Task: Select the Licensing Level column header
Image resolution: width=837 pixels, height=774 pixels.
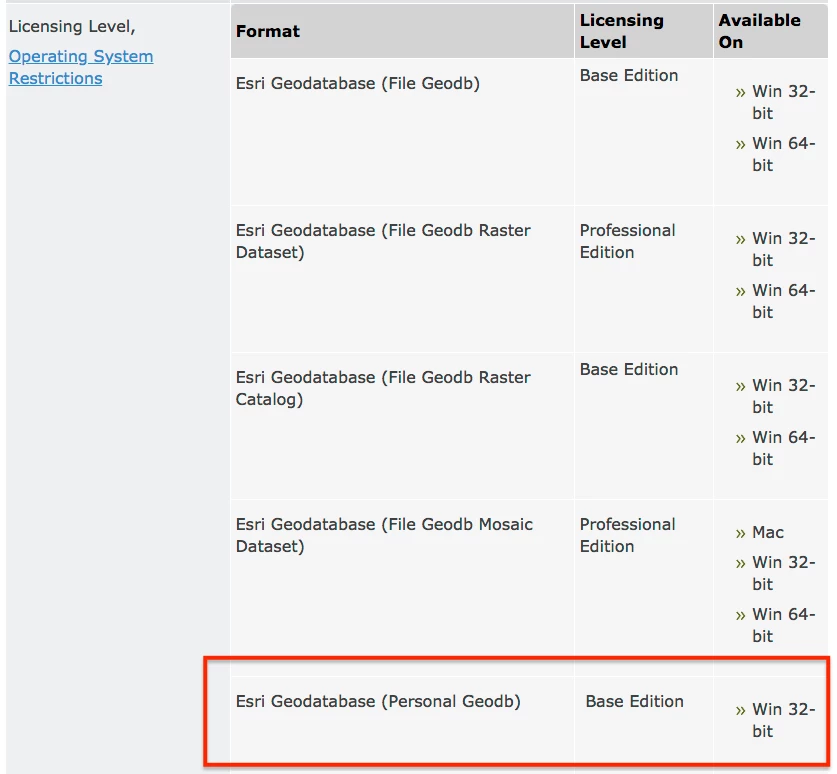Action: point(644,31)
